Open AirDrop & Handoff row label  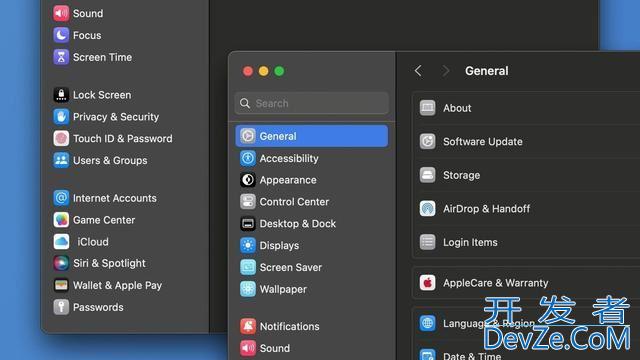(486, 209)
